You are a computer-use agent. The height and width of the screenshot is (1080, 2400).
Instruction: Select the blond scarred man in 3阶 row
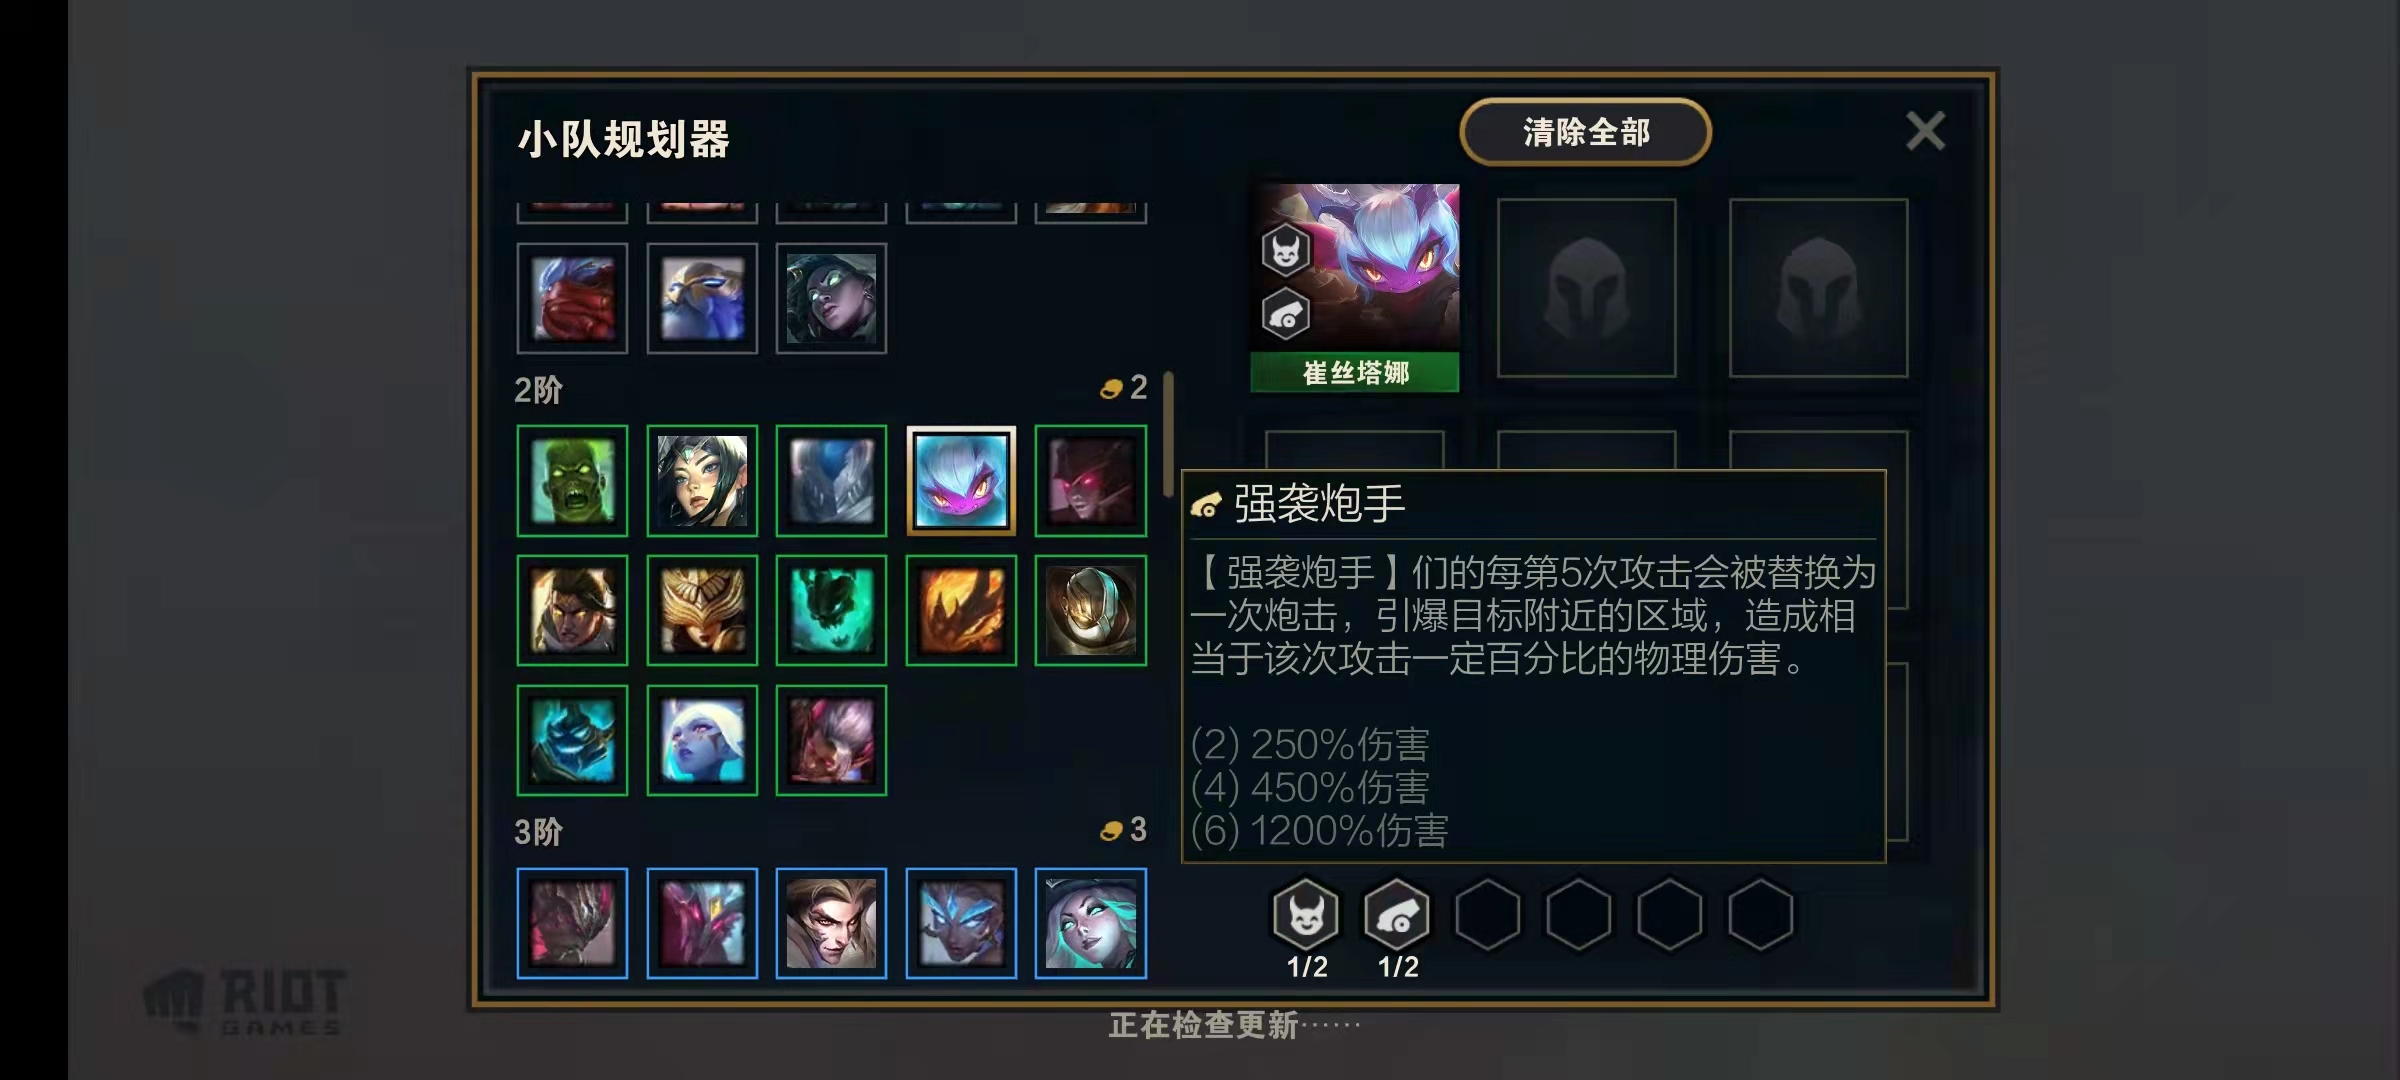(x=831, y=923)
